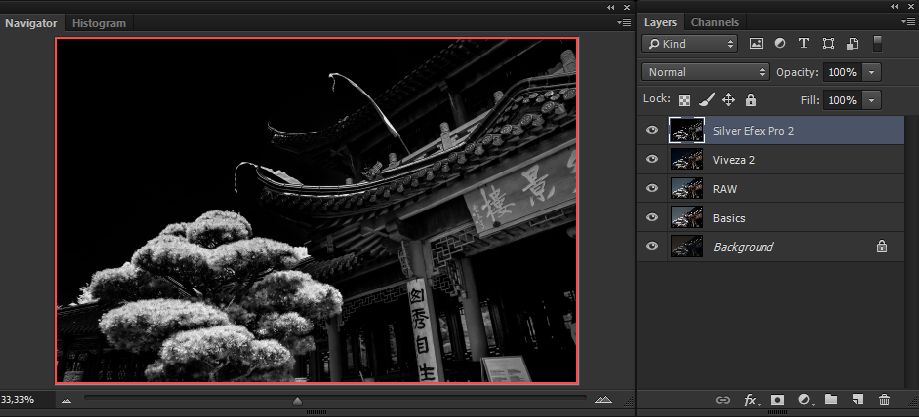Switch to the Histogram tab
Viewport: 919px width, 417px height.
tap(99, 23)
